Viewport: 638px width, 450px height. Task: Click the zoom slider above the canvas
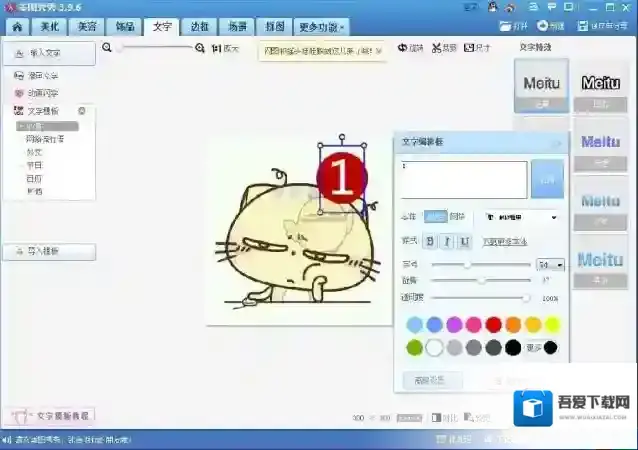point(155,48)
